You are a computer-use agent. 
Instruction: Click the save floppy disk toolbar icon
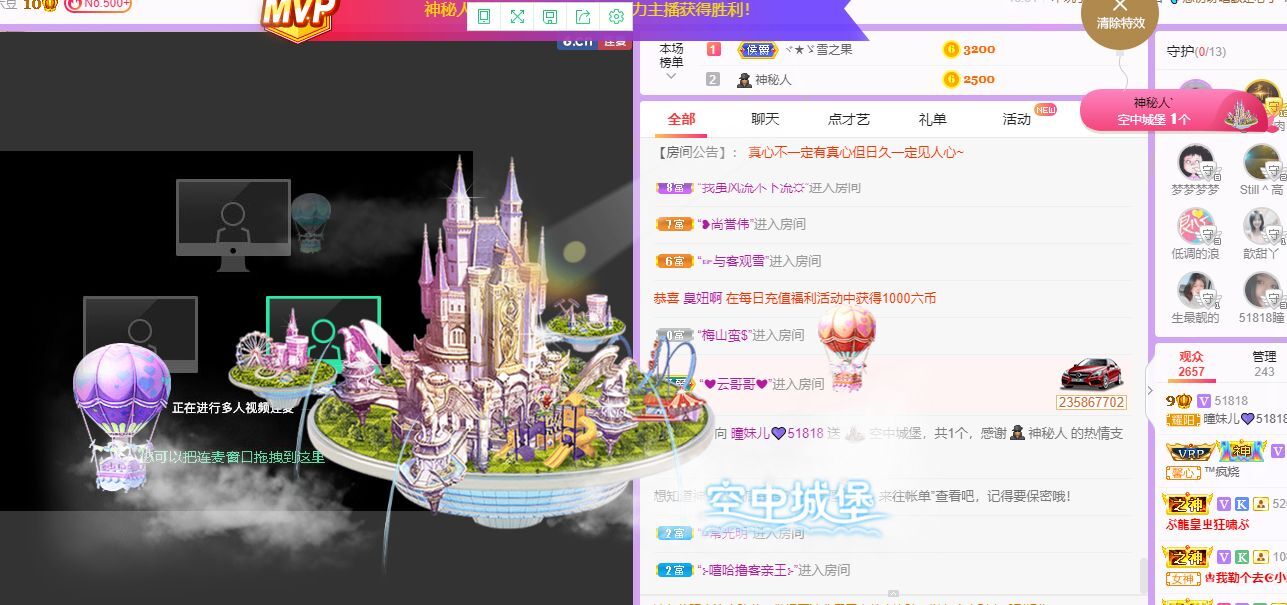coord(550,17)
